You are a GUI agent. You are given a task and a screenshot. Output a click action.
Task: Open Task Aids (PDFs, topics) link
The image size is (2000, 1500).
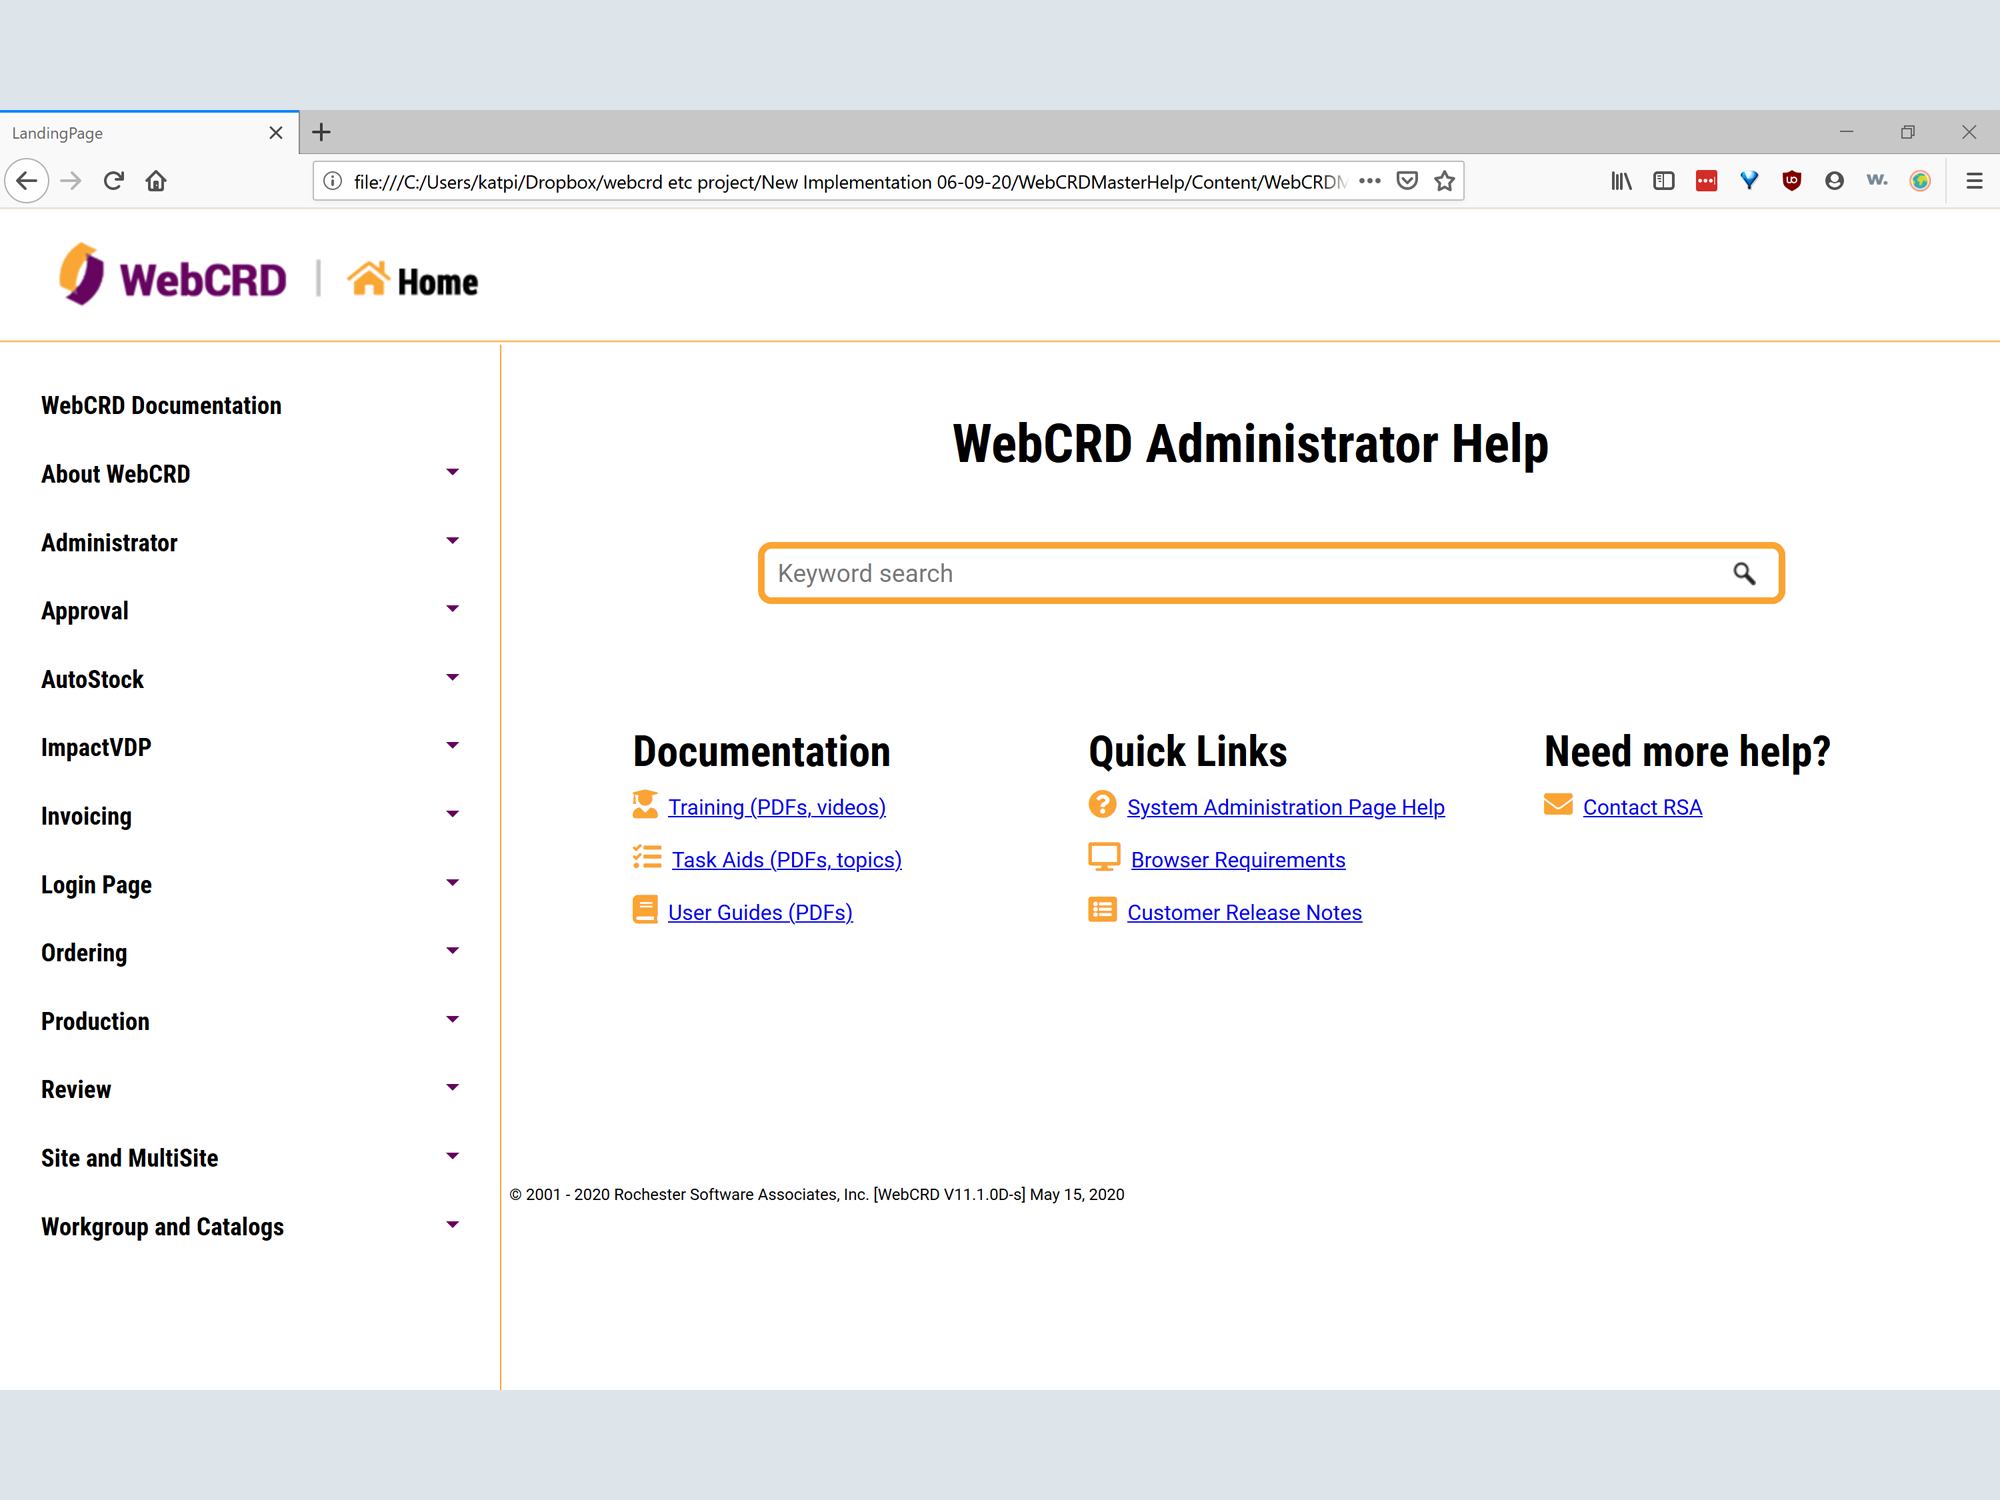coord(787,860)
